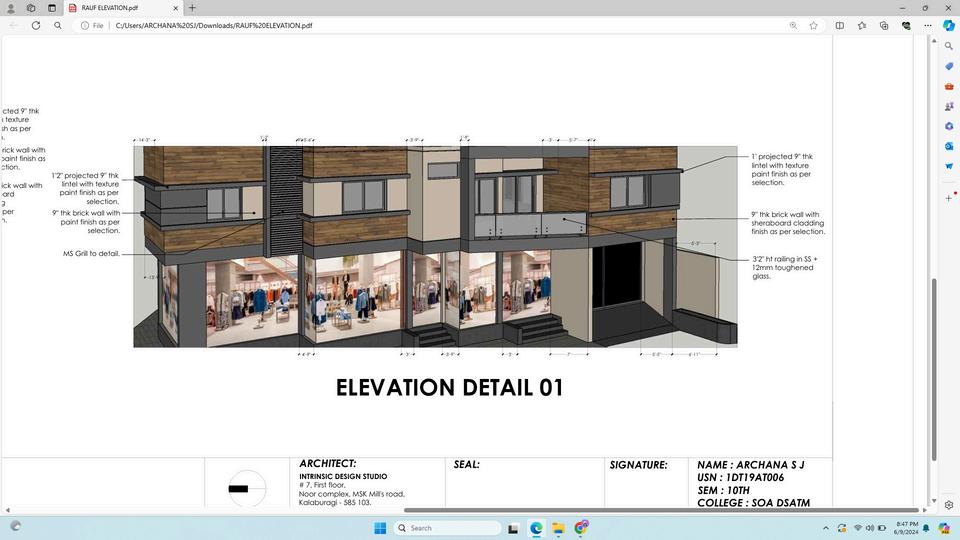Open the widgets icon at the taskbar start
960x540 pixels.
tap(16, 526)
